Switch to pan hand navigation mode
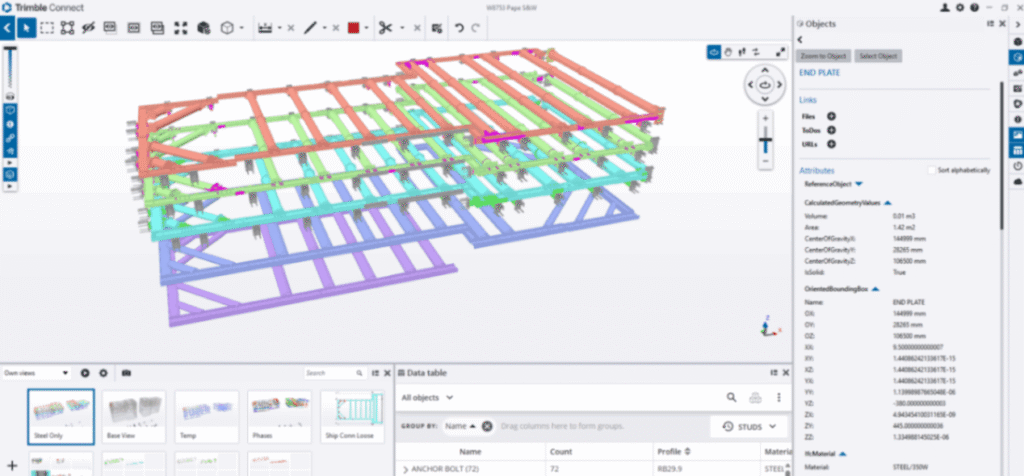The width and height of the screenshot is (1024, 476). tap(729, 52)
